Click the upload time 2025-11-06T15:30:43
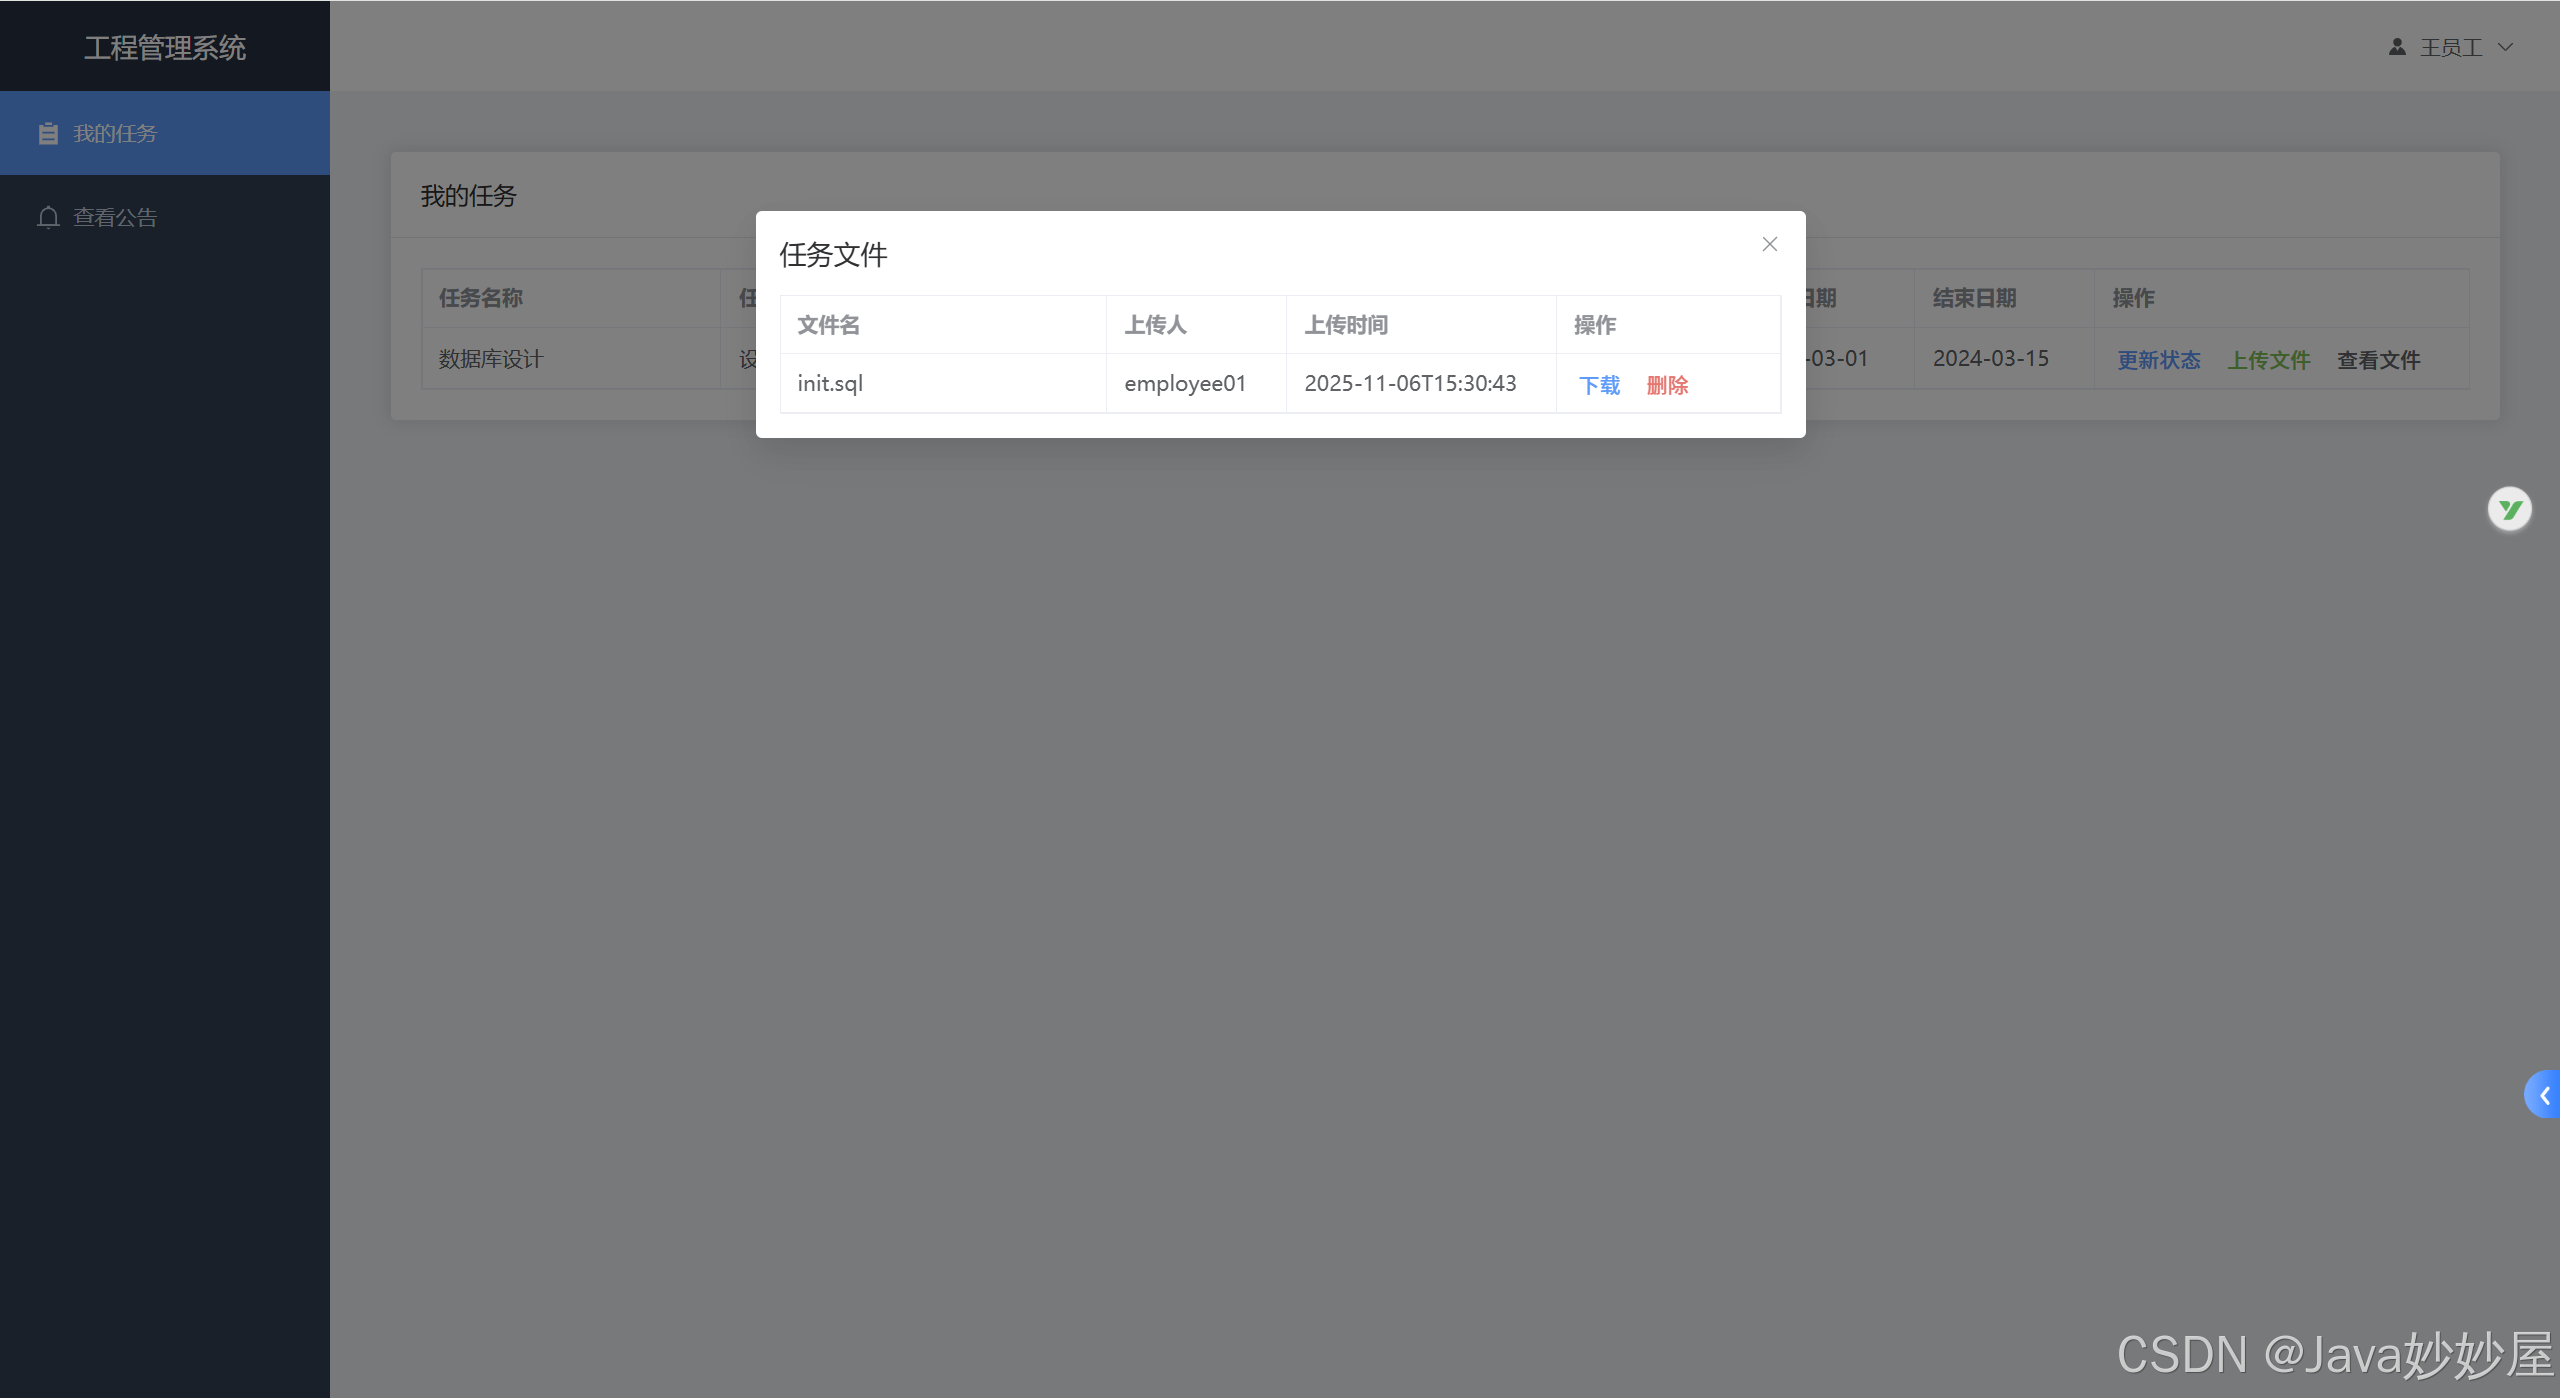Image resolution: width=2560 pixels, height=1398 pixels. (1410, 383)
